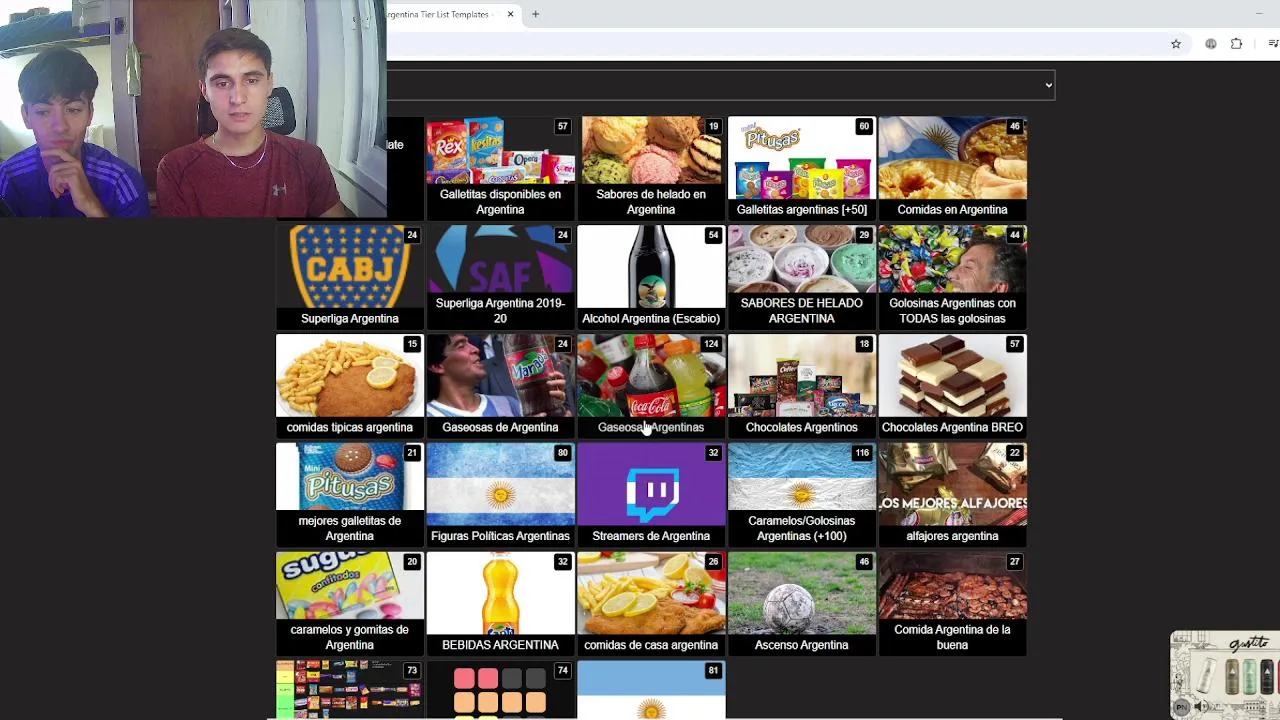Screen dimensions: 1280x720
Task: Open Ascenso Argentina template
Action: 802,604
